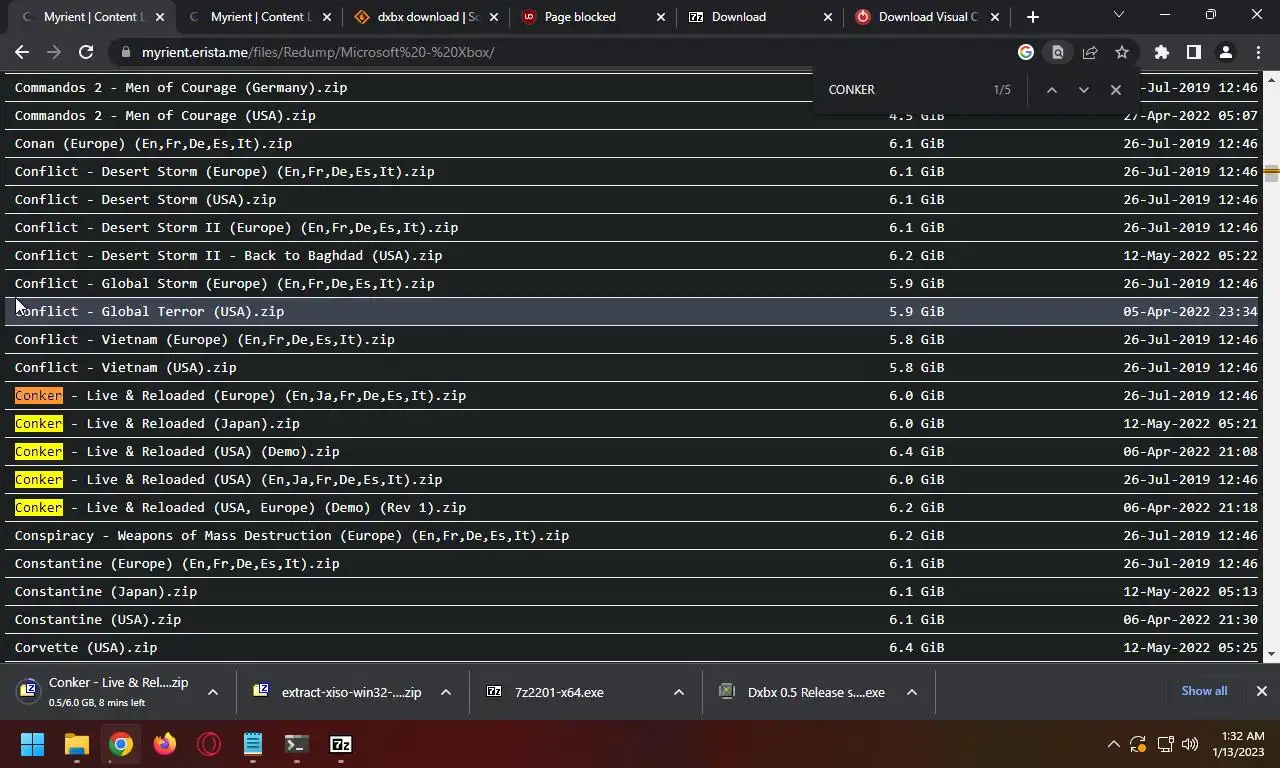Open the side panel icon
Screen dimensions: 1280x768
tap(1193, 52)
